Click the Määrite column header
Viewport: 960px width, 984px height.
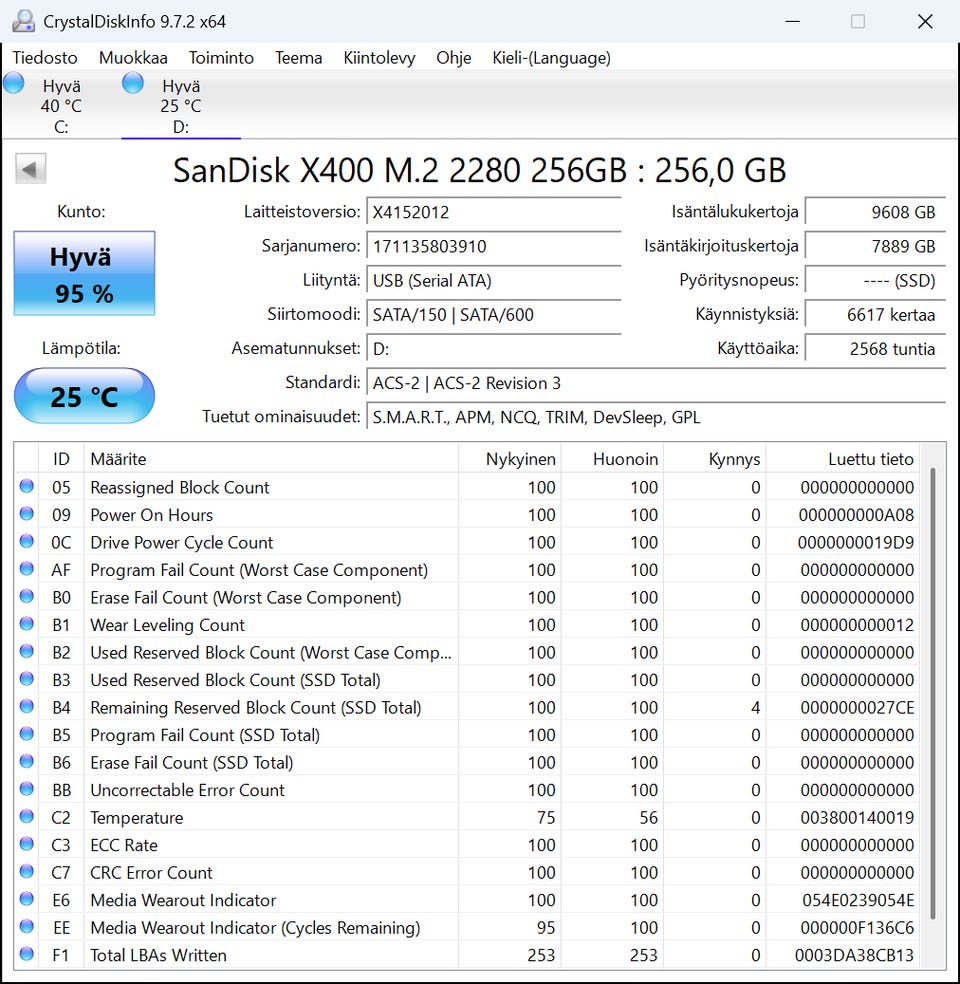tap(271, 459)
